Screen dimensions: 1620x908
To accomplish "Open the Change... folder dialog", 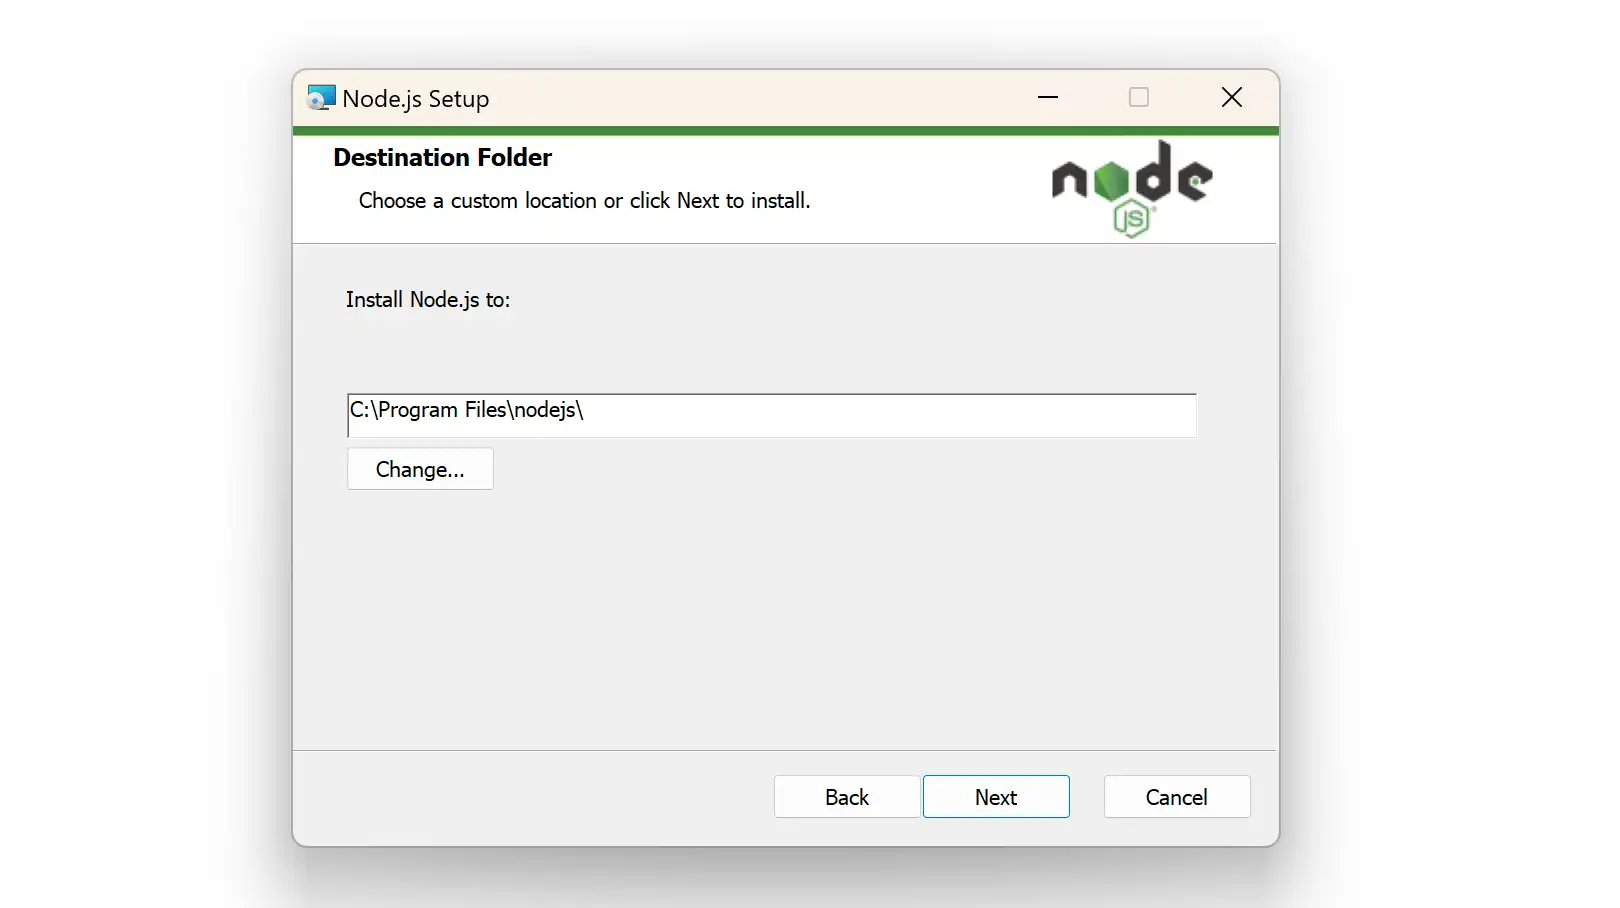I will point(420,469).
